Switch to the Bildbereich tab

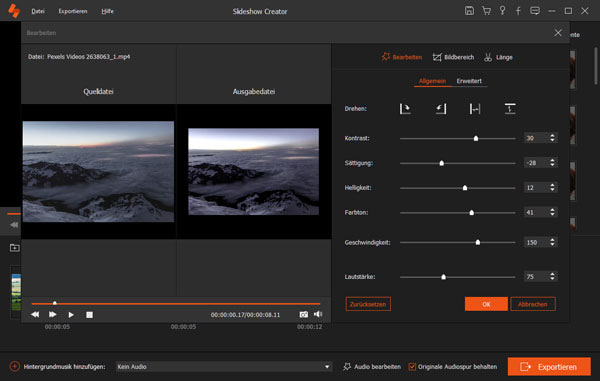(453, 57)
